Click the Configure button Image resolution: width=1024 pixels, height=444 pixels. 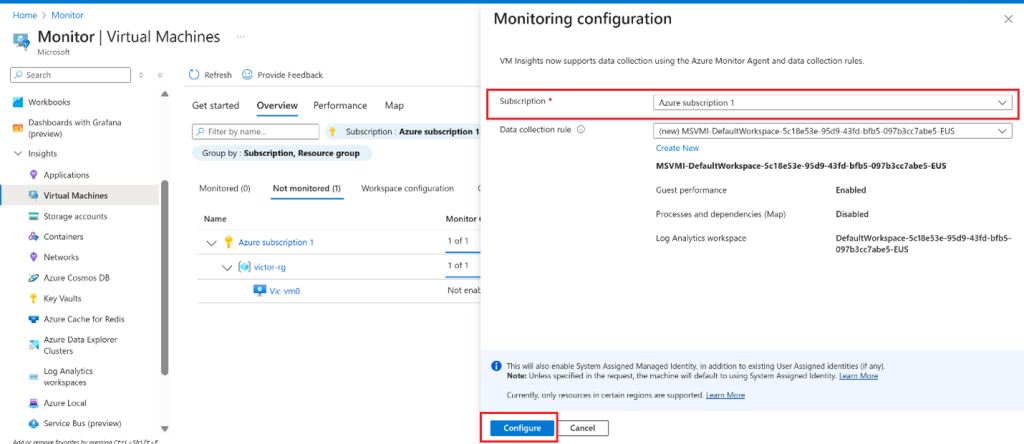point(522,428)
